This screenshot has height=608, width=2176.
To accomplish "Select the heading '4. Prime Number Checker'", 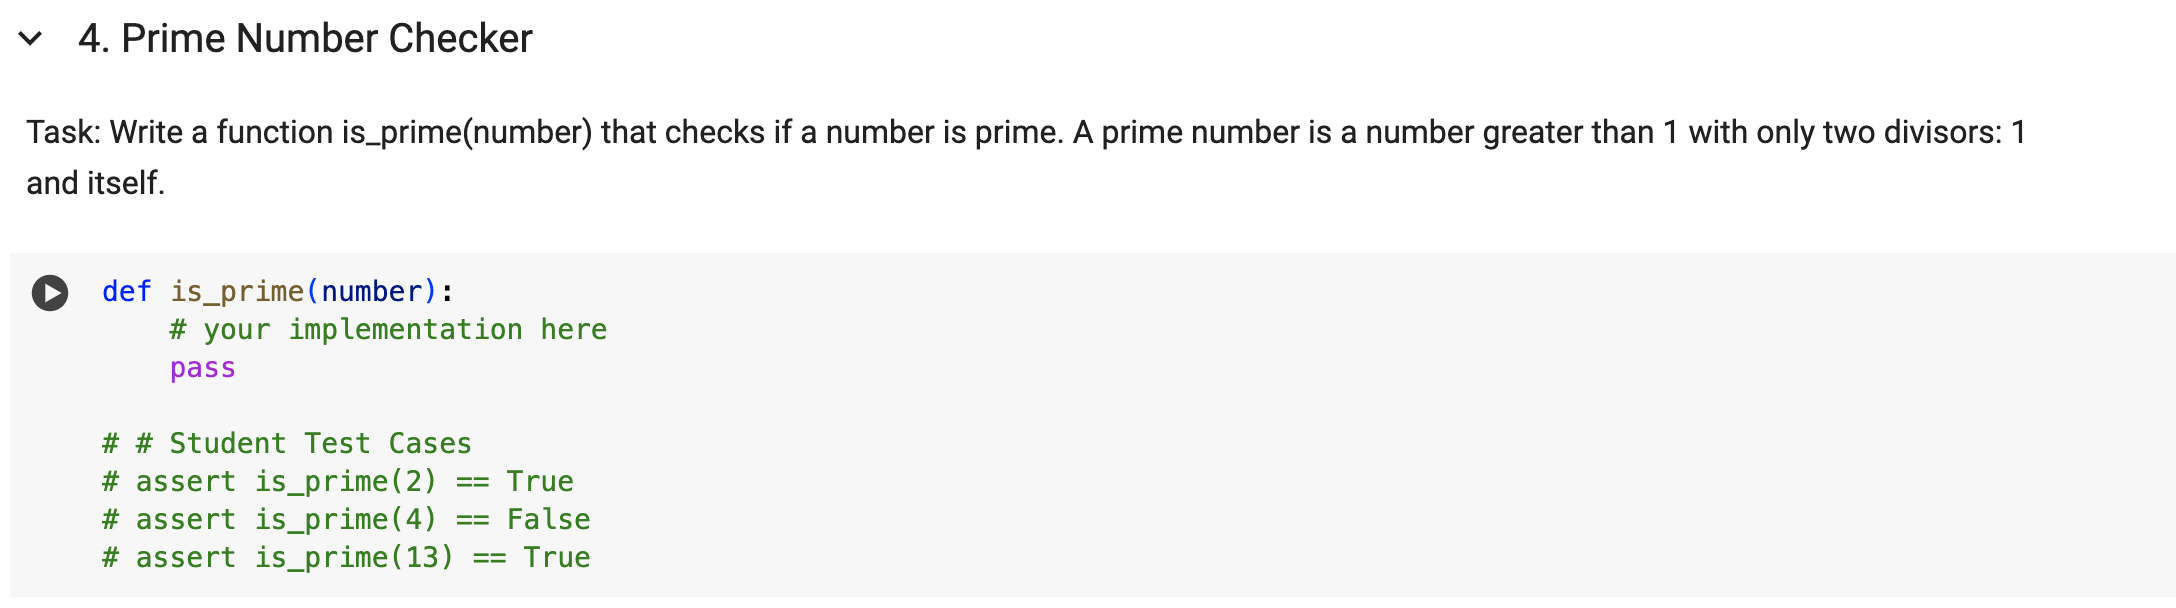I will [305, 38].
